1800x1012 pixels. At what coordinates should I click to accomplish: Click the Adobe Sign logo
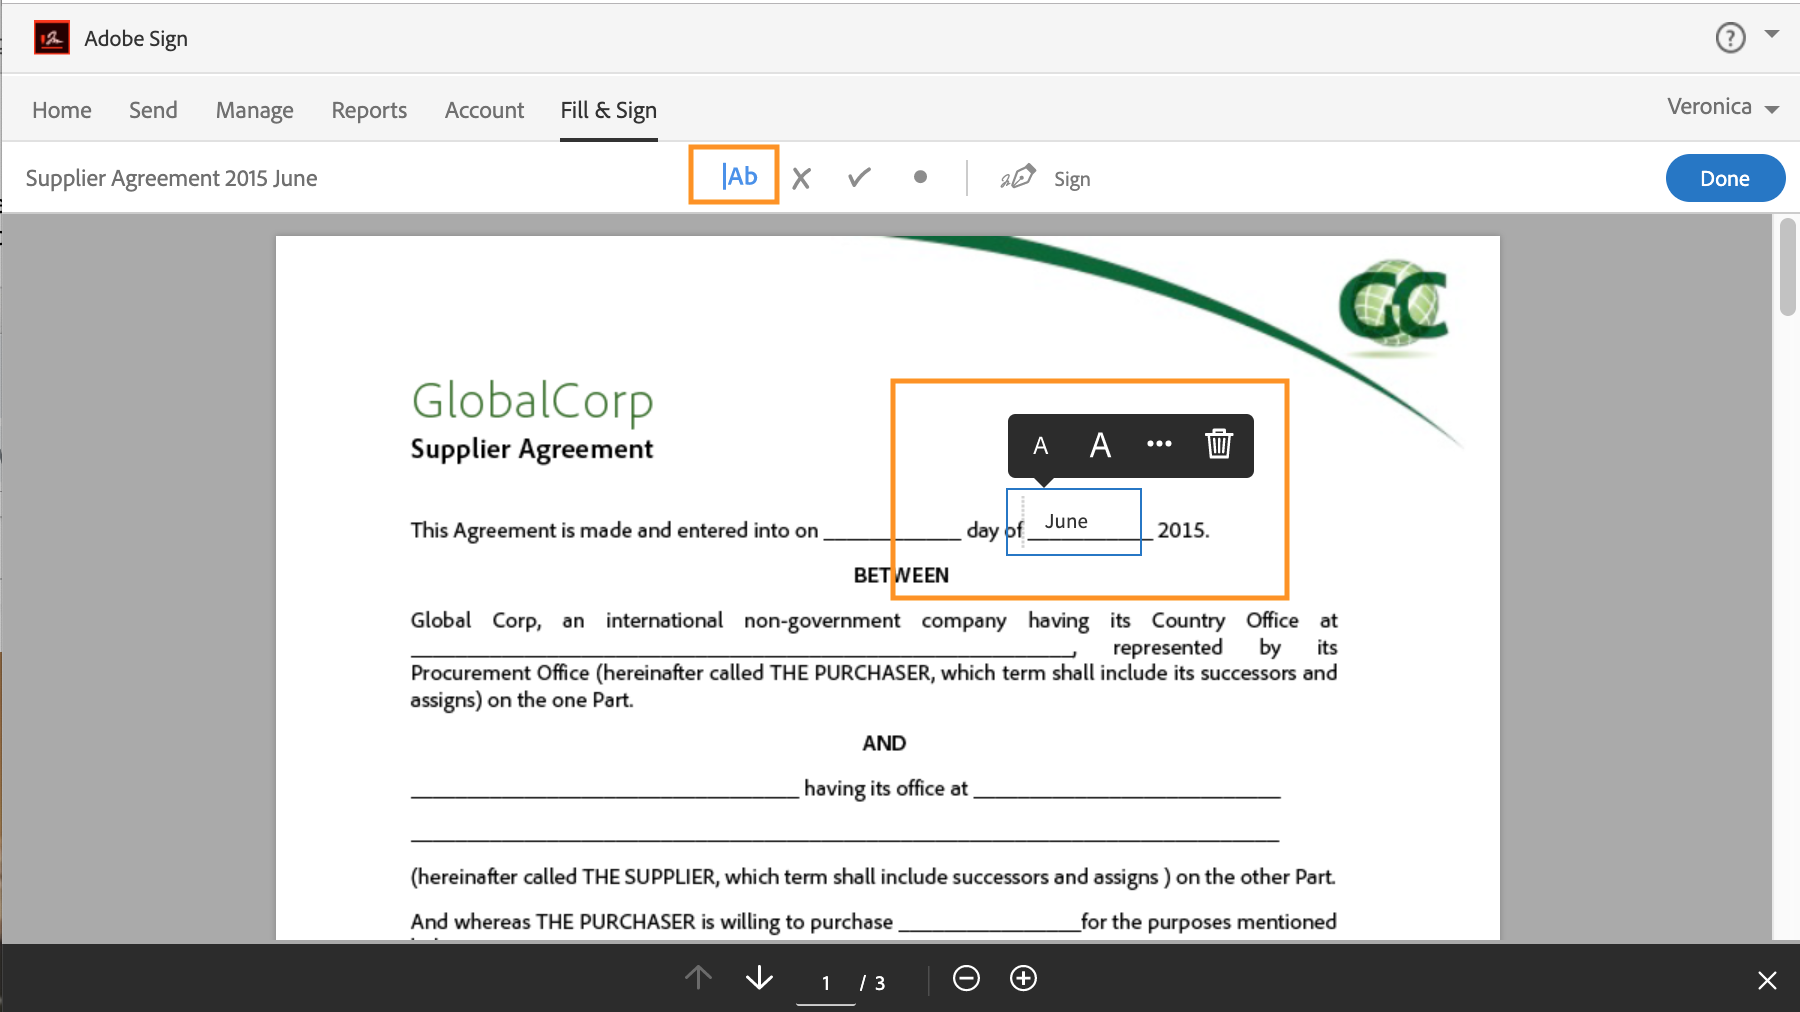[x=51, y=37]
